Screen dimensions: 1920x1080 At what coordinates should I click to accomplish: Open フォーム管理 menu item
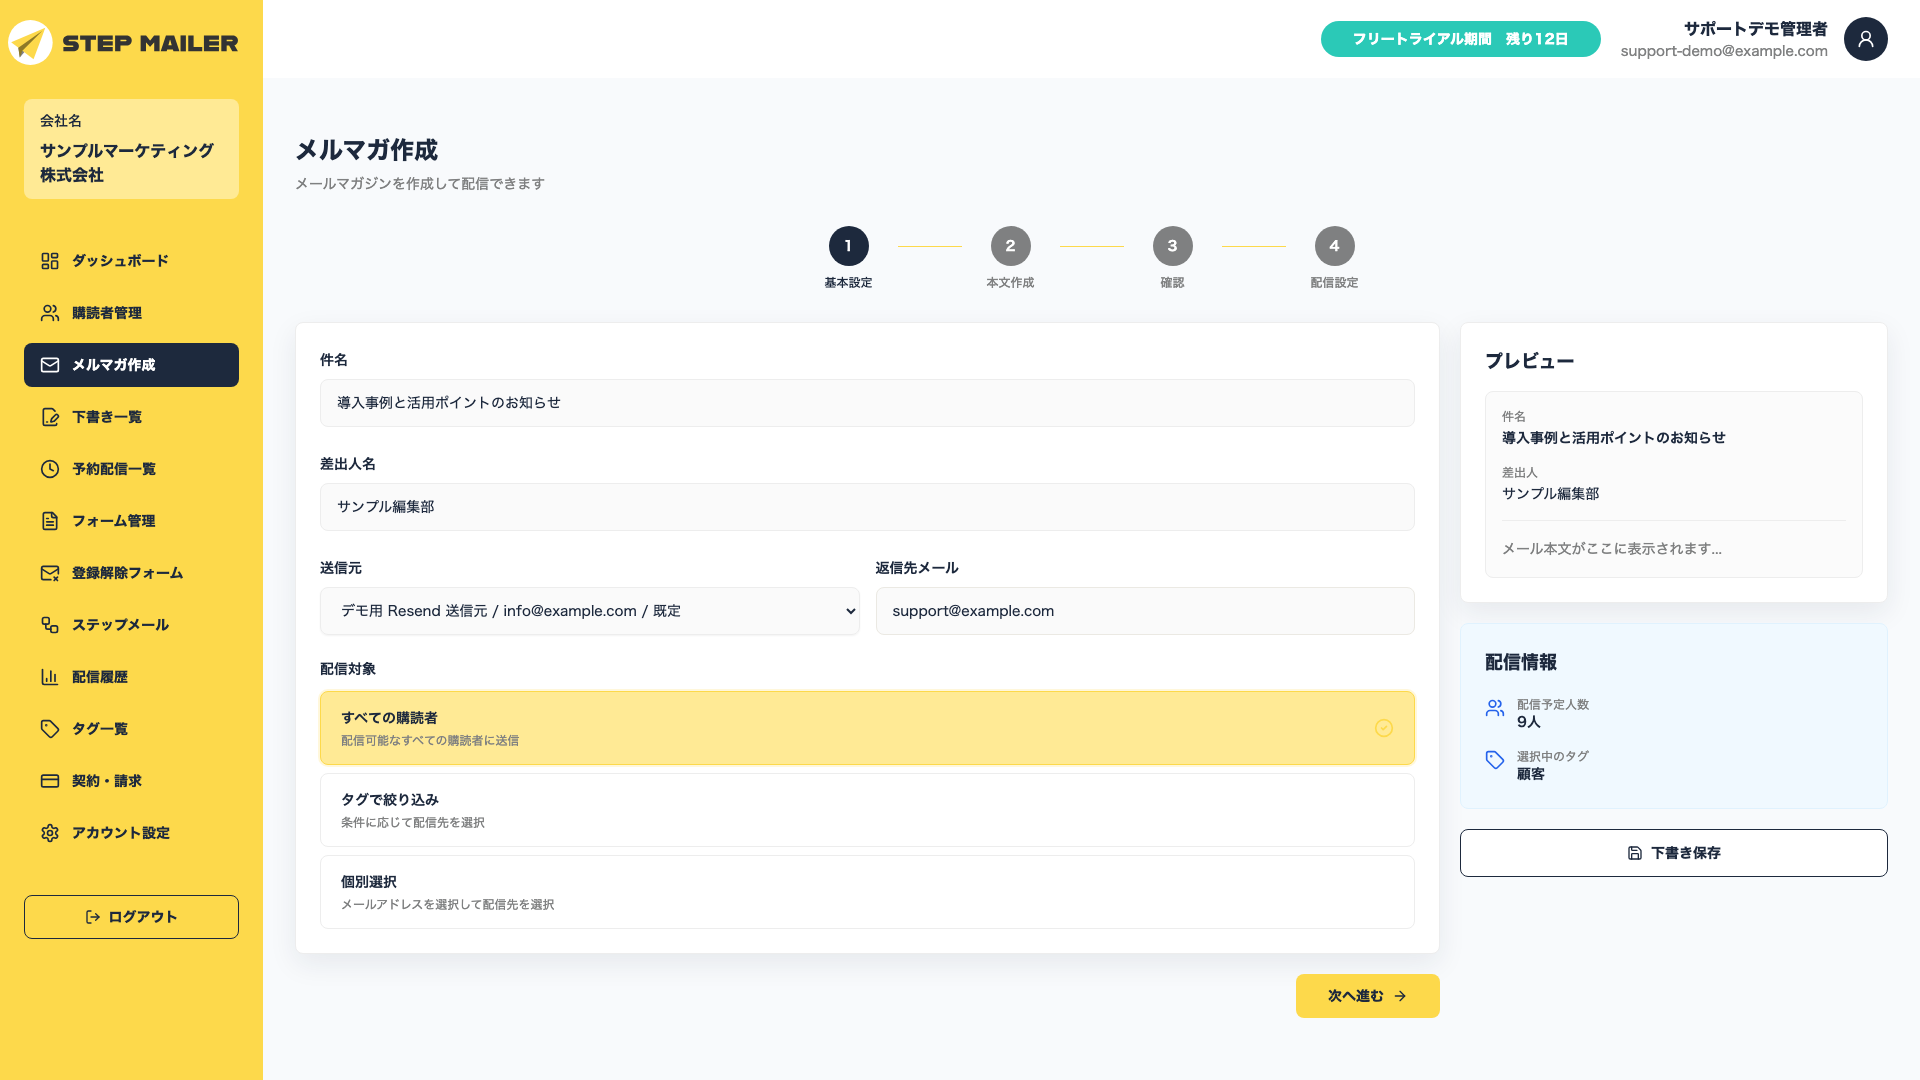[x=131, y=521]
